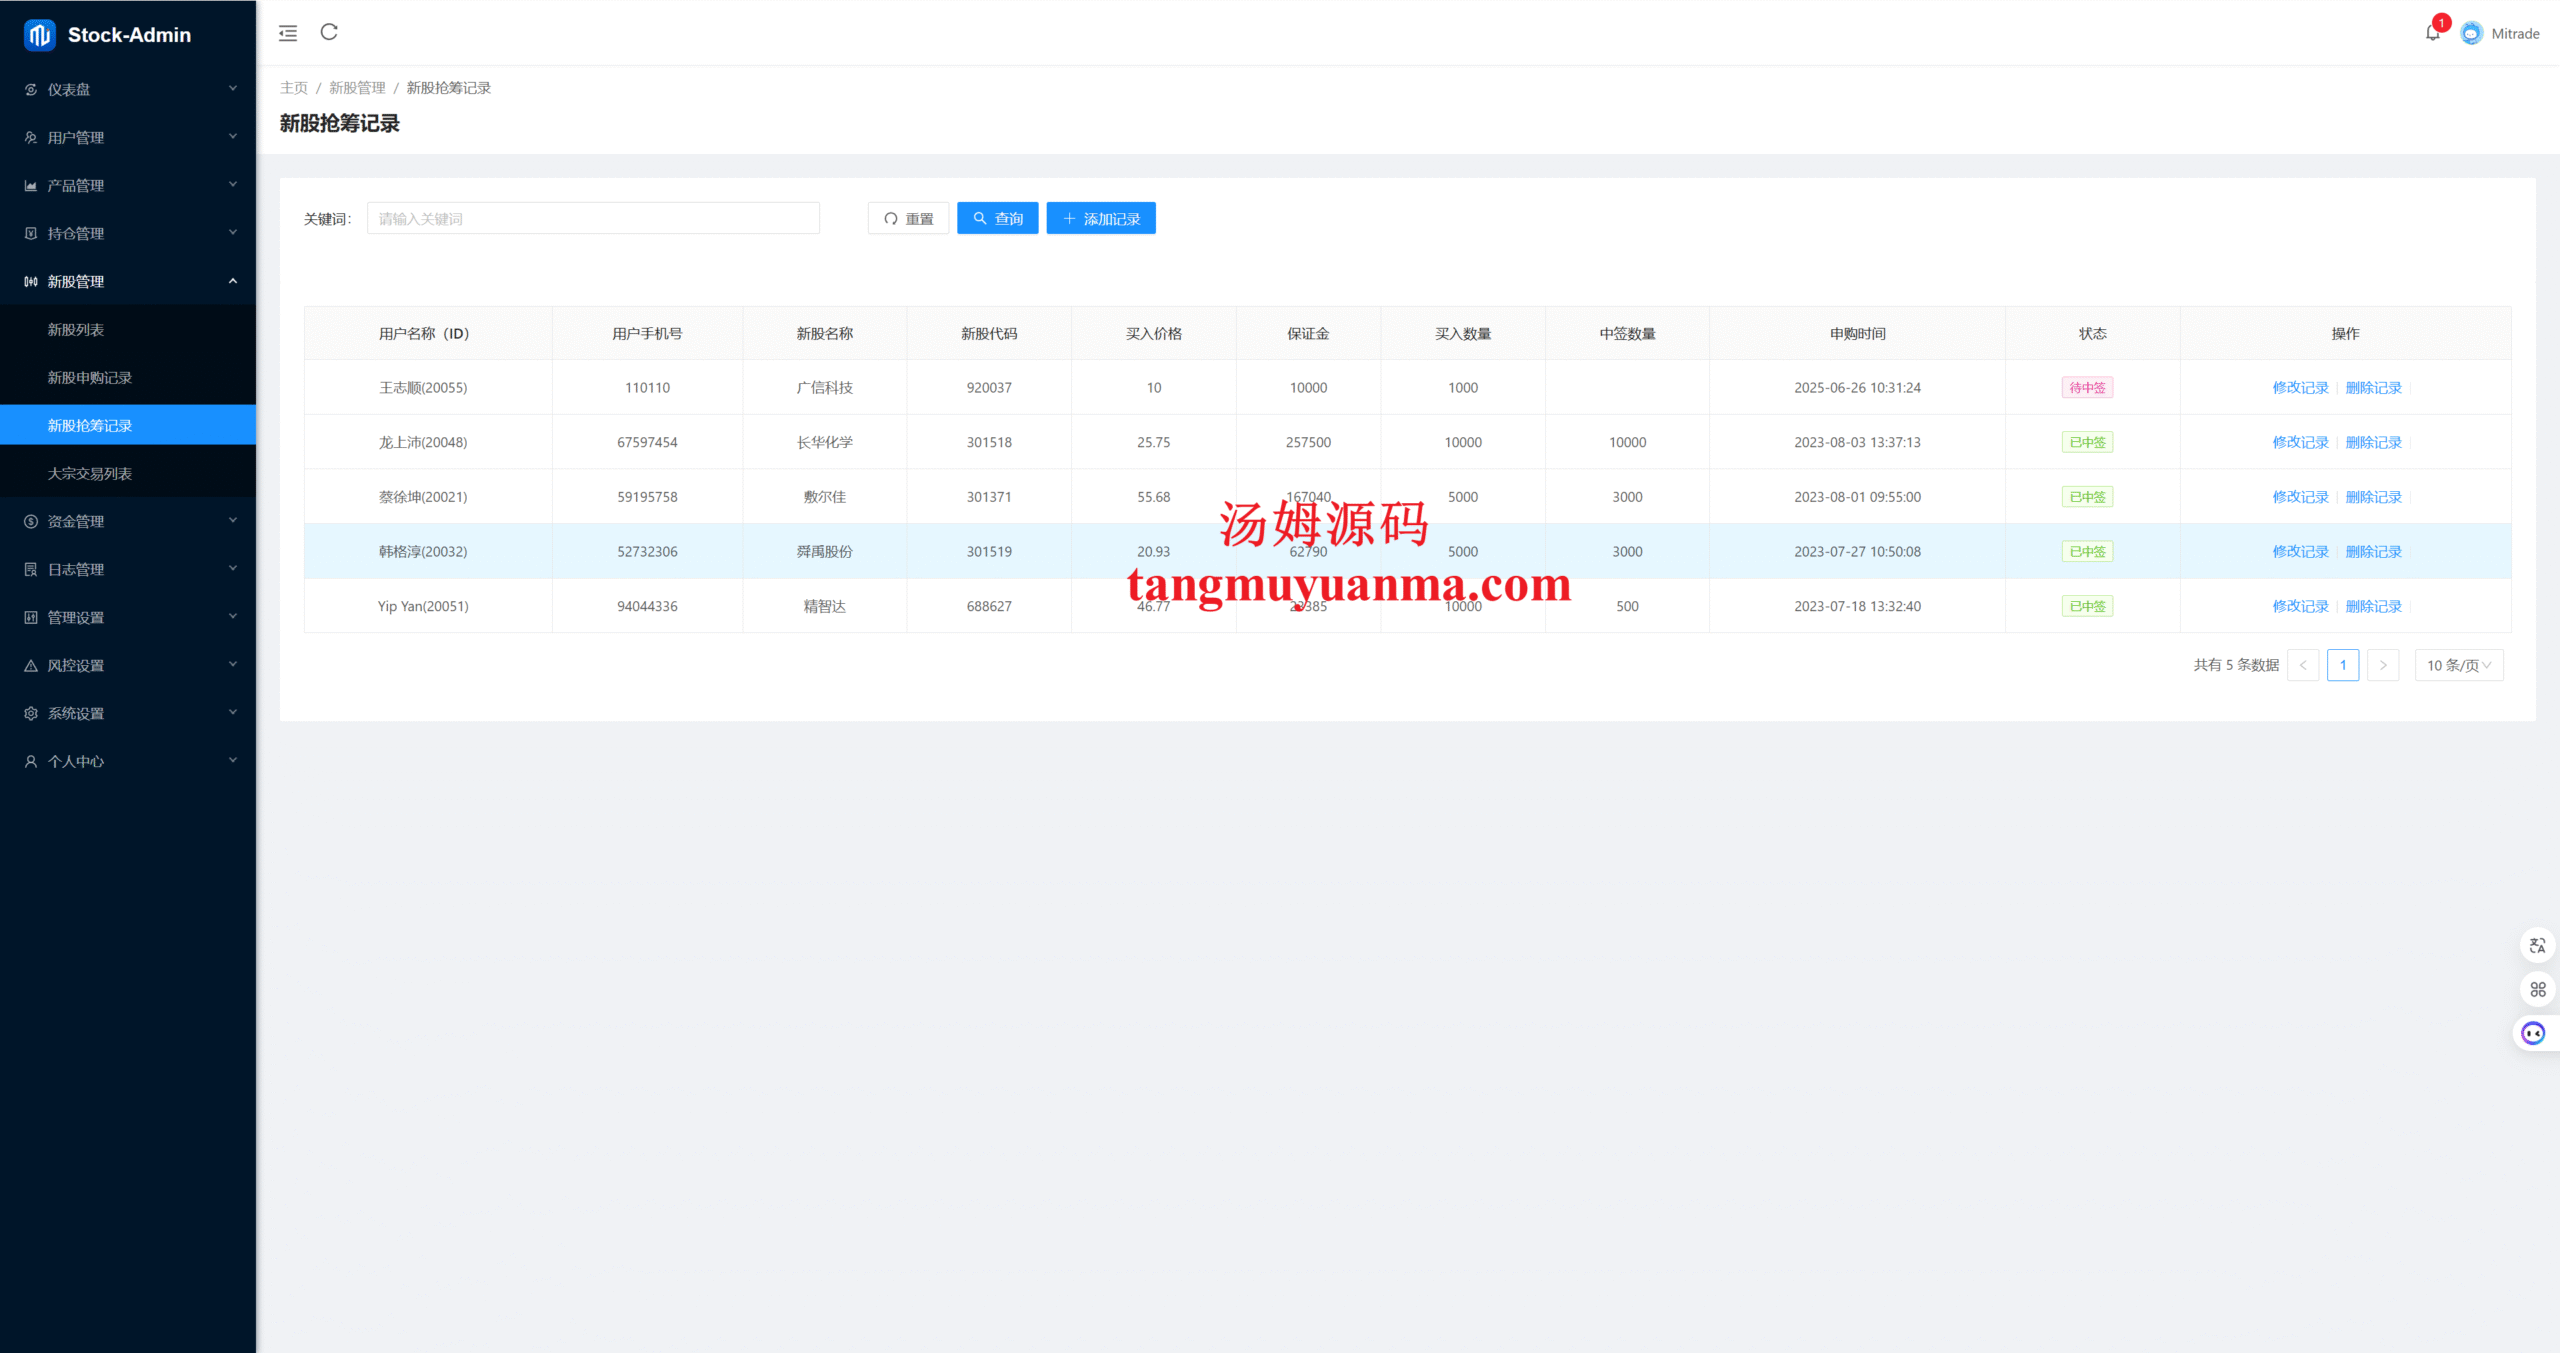Click the refresh page icon

(329, 32)
